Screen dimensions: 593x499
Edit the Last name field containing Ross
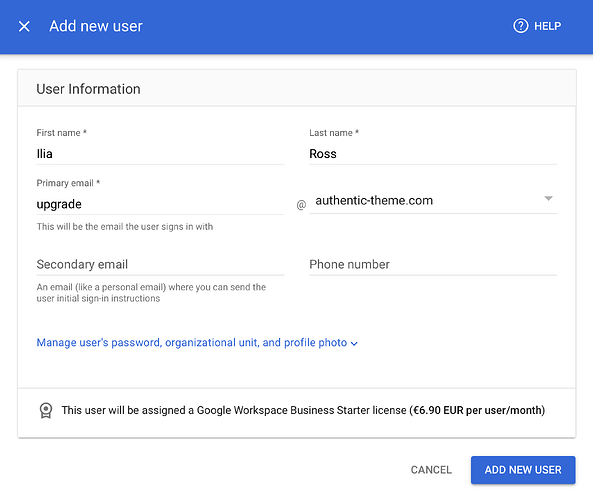(433, 154)
